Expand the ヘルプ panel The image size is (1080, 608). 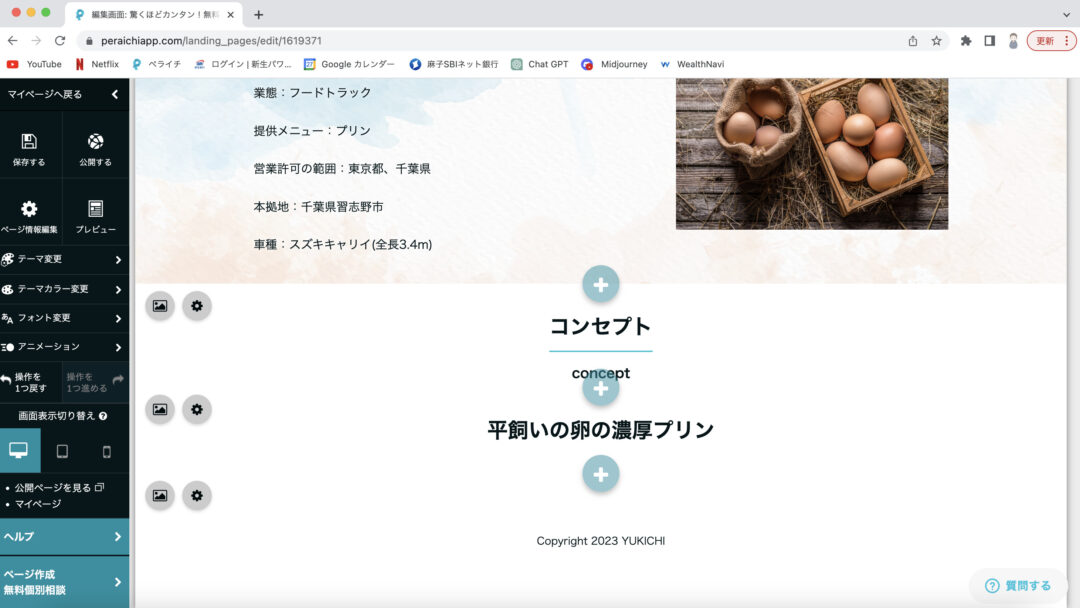[x=64, y=536]
